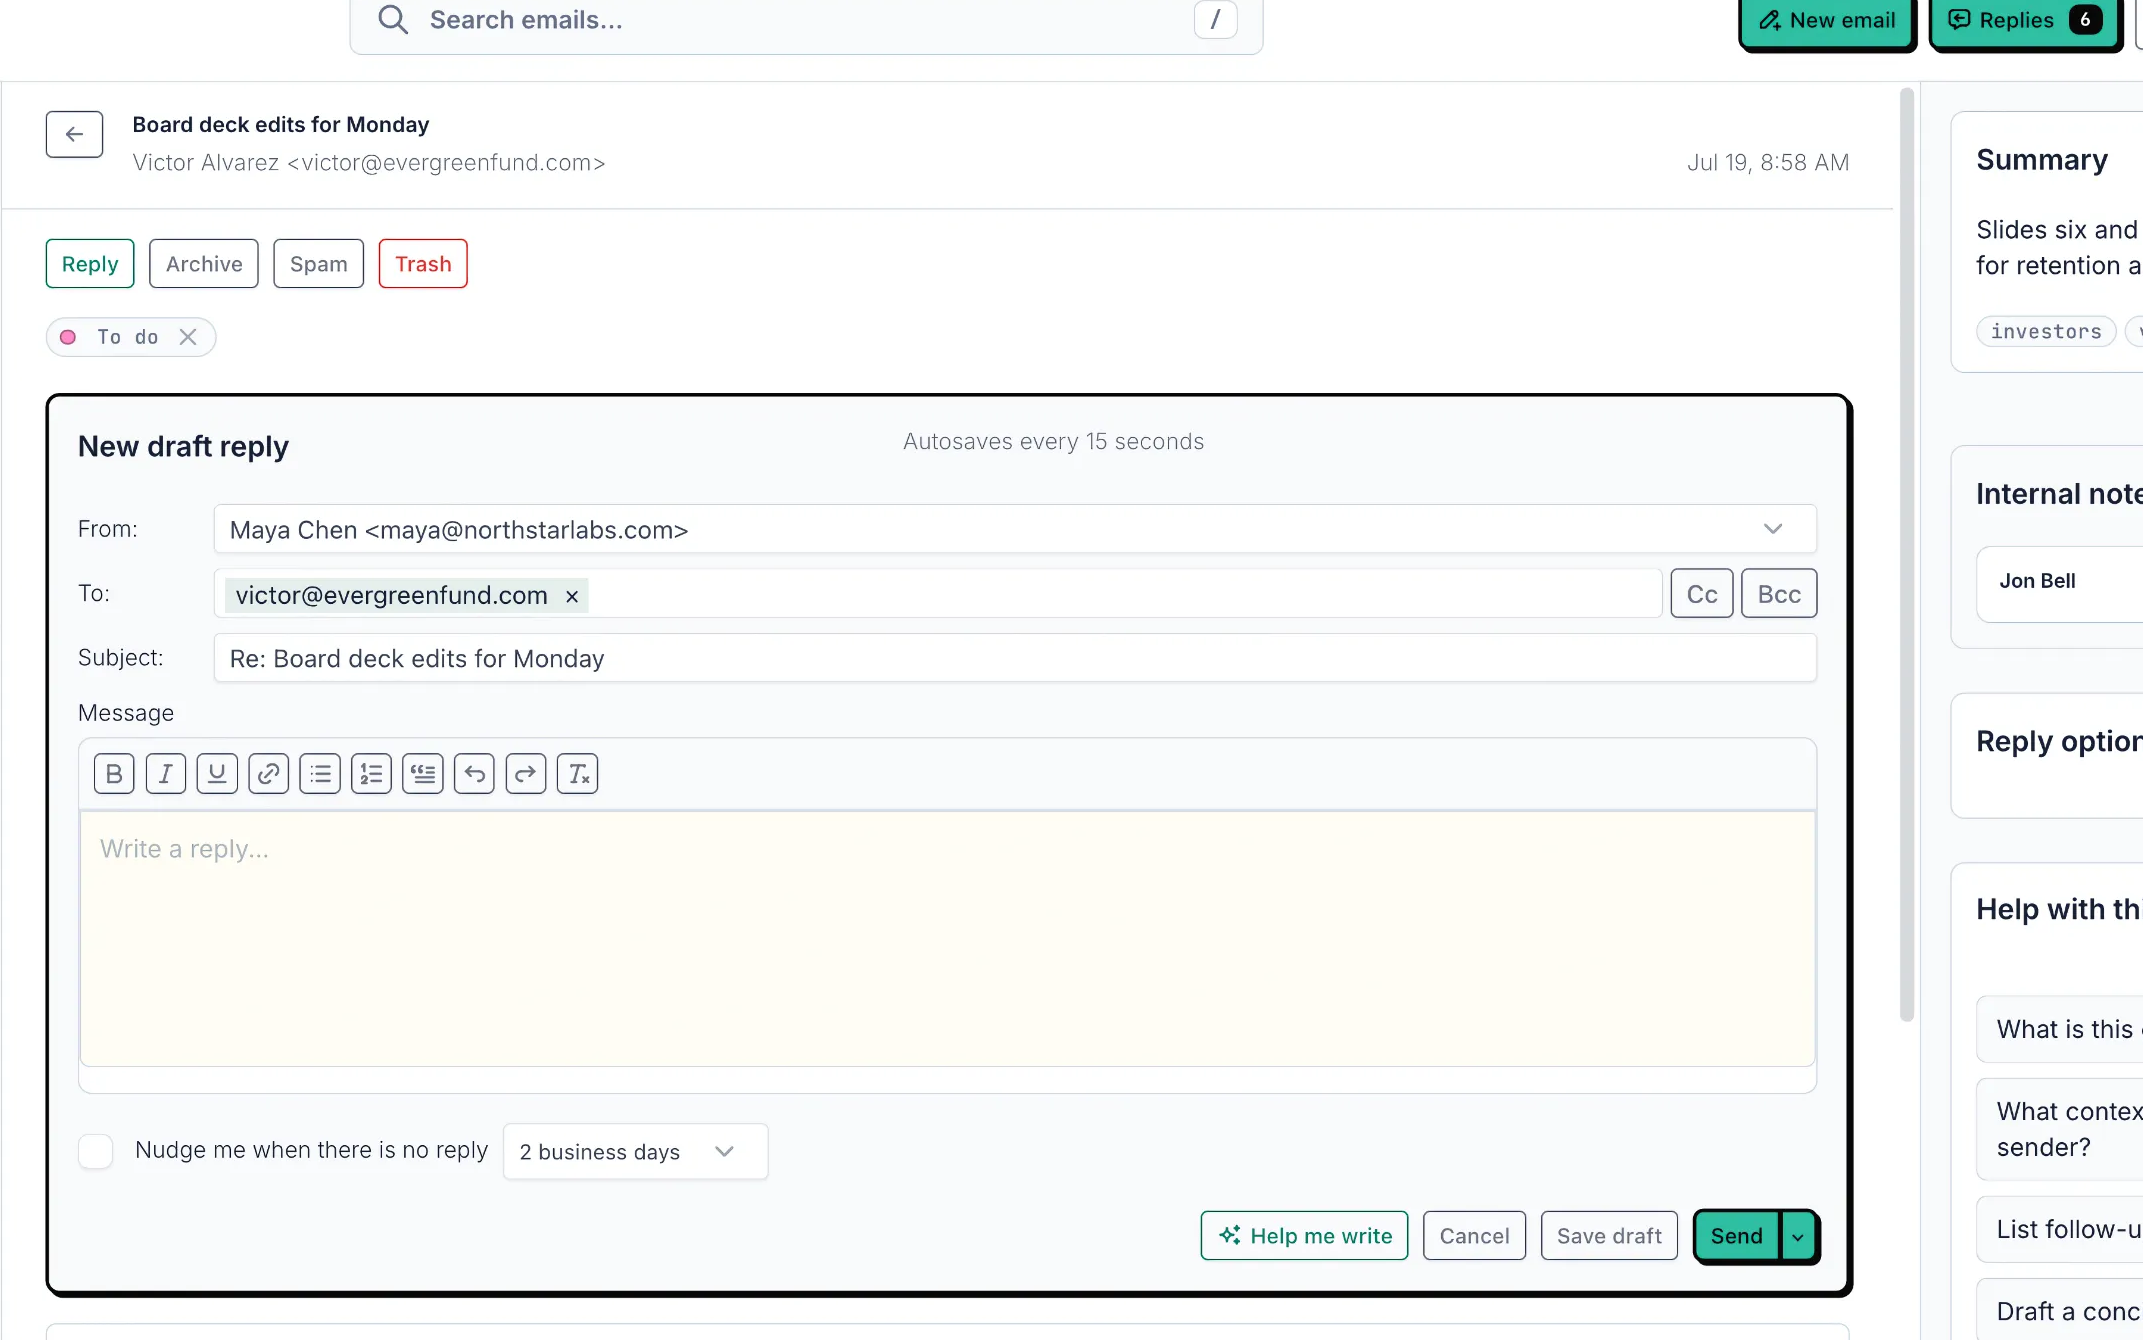This screenshot has width=2143, height=1340.
Task: Click into the Write a reply message area
Action: pos(947,938)
